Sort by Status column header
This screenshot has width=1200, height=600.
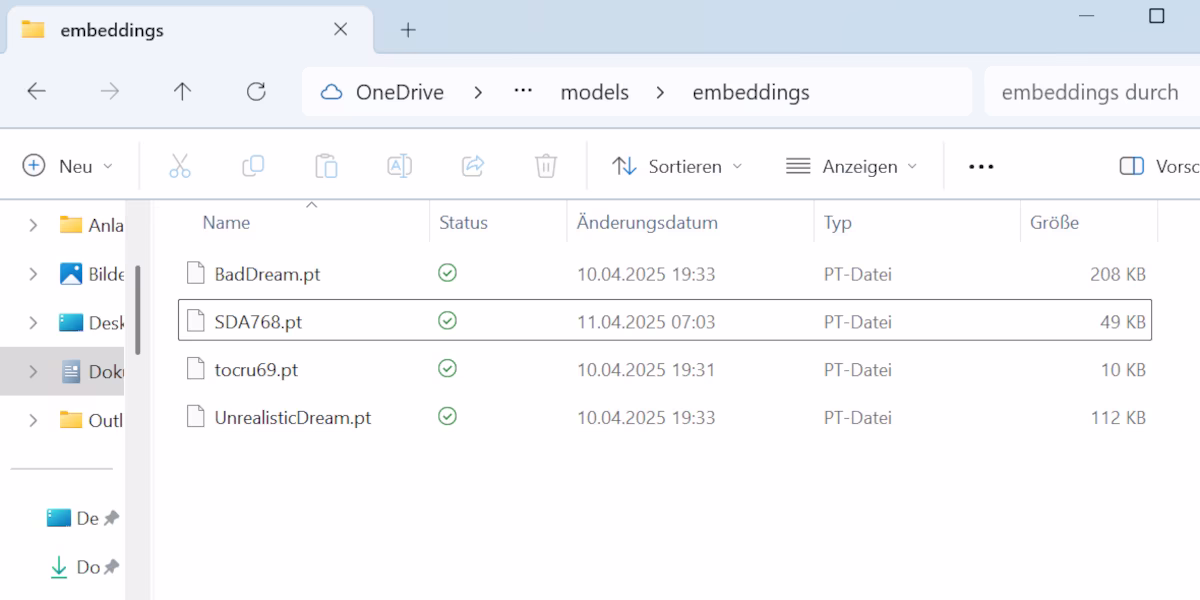[464, 222]
